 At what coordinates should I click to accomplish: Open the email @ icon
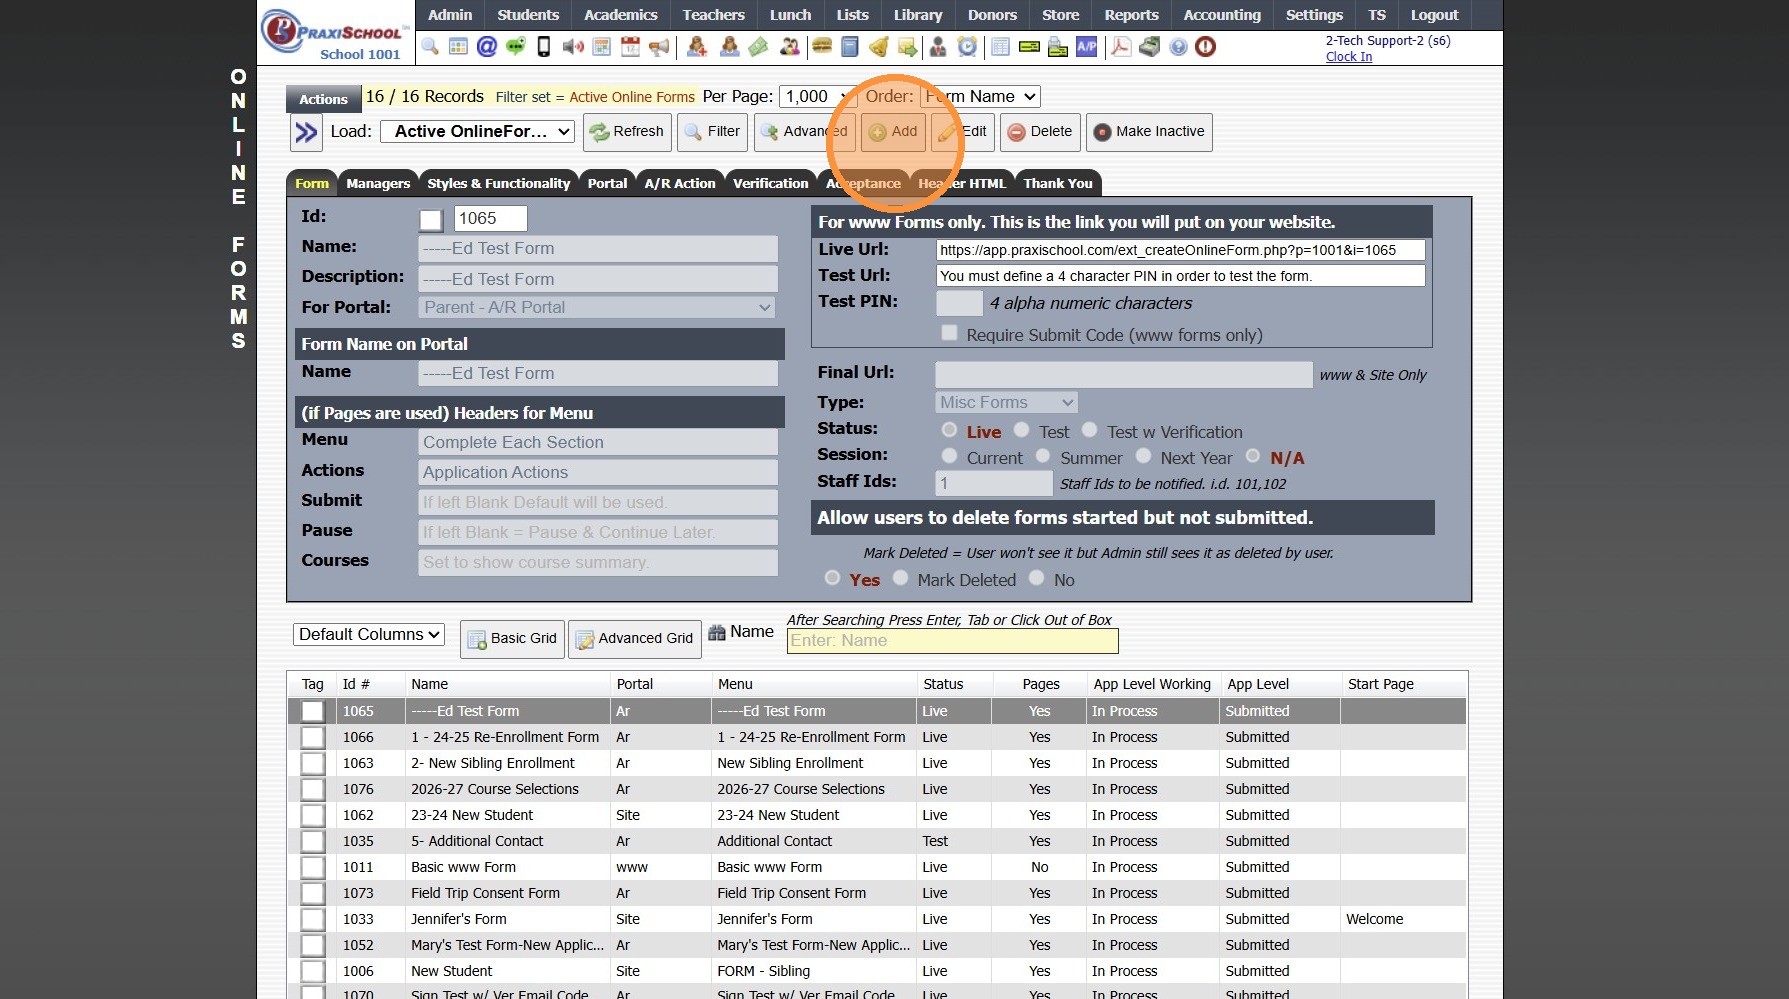coord(487,47)
